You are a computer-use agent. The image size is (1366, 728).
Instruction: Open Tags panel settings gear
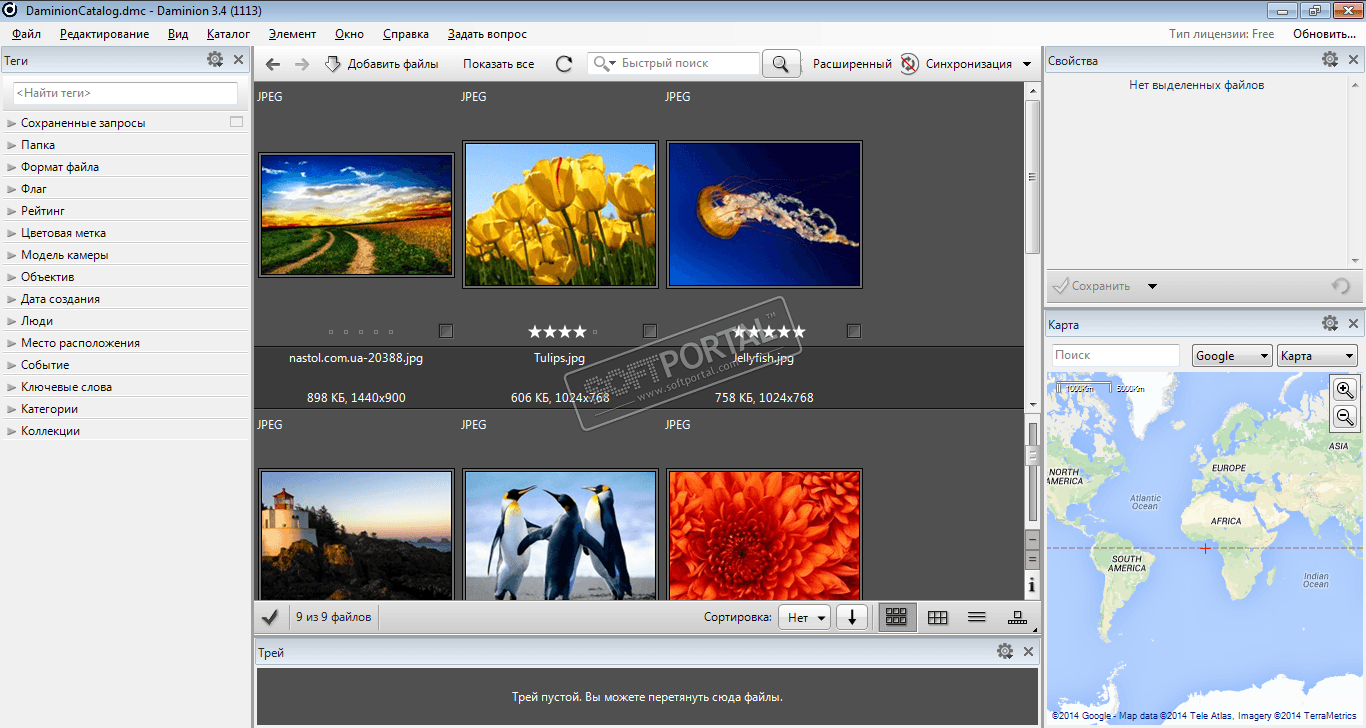215,60
